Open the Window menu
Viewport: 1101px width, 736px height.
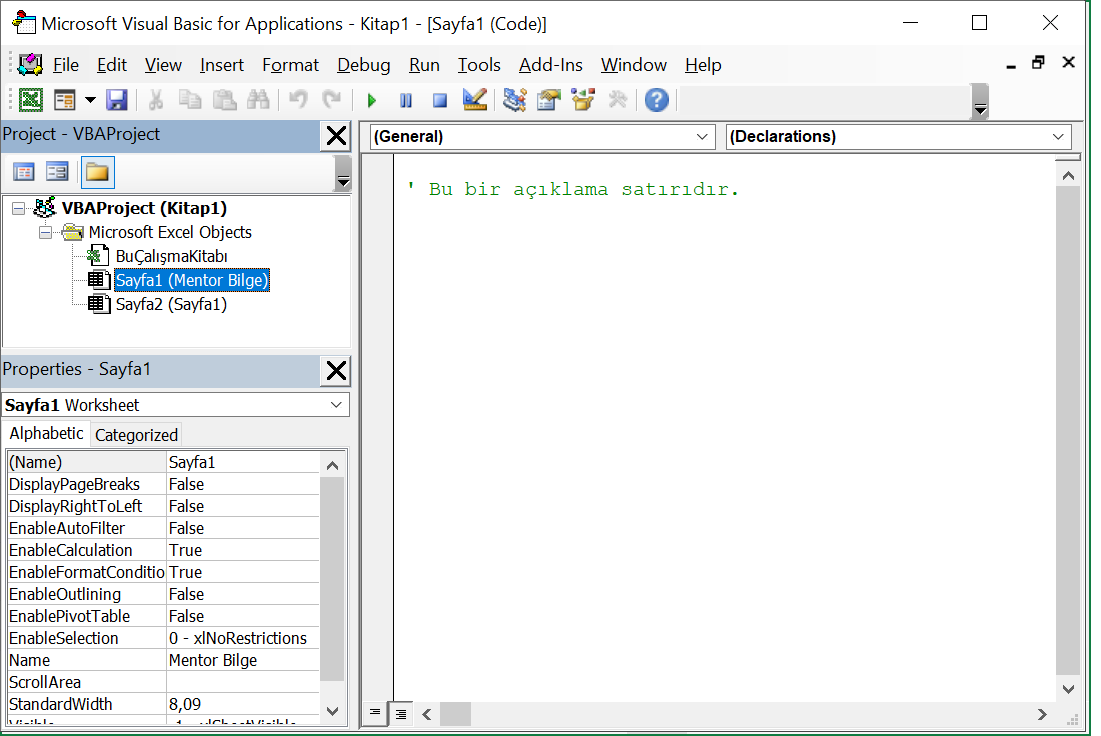(x=633, y=65)
